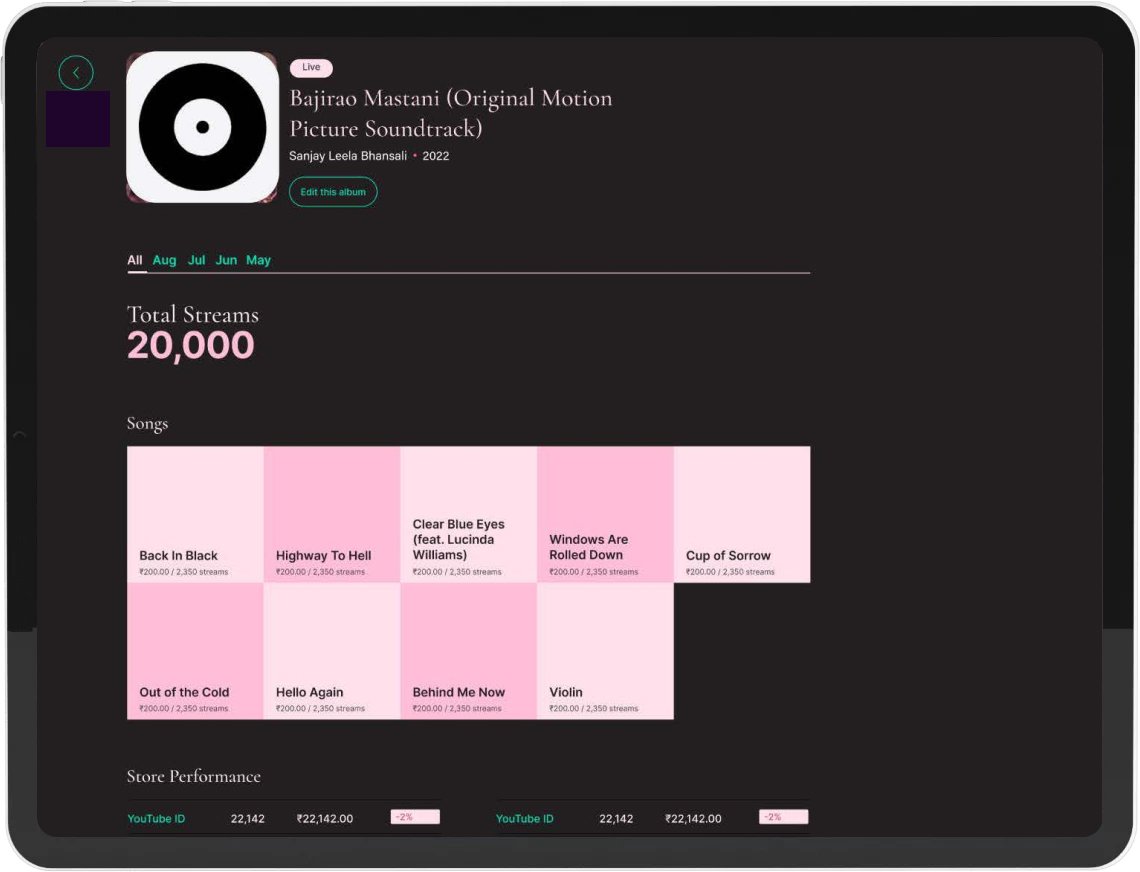The image size is (1140, 872).
Task: Click the Live status badge
Action: pos(311,68)
